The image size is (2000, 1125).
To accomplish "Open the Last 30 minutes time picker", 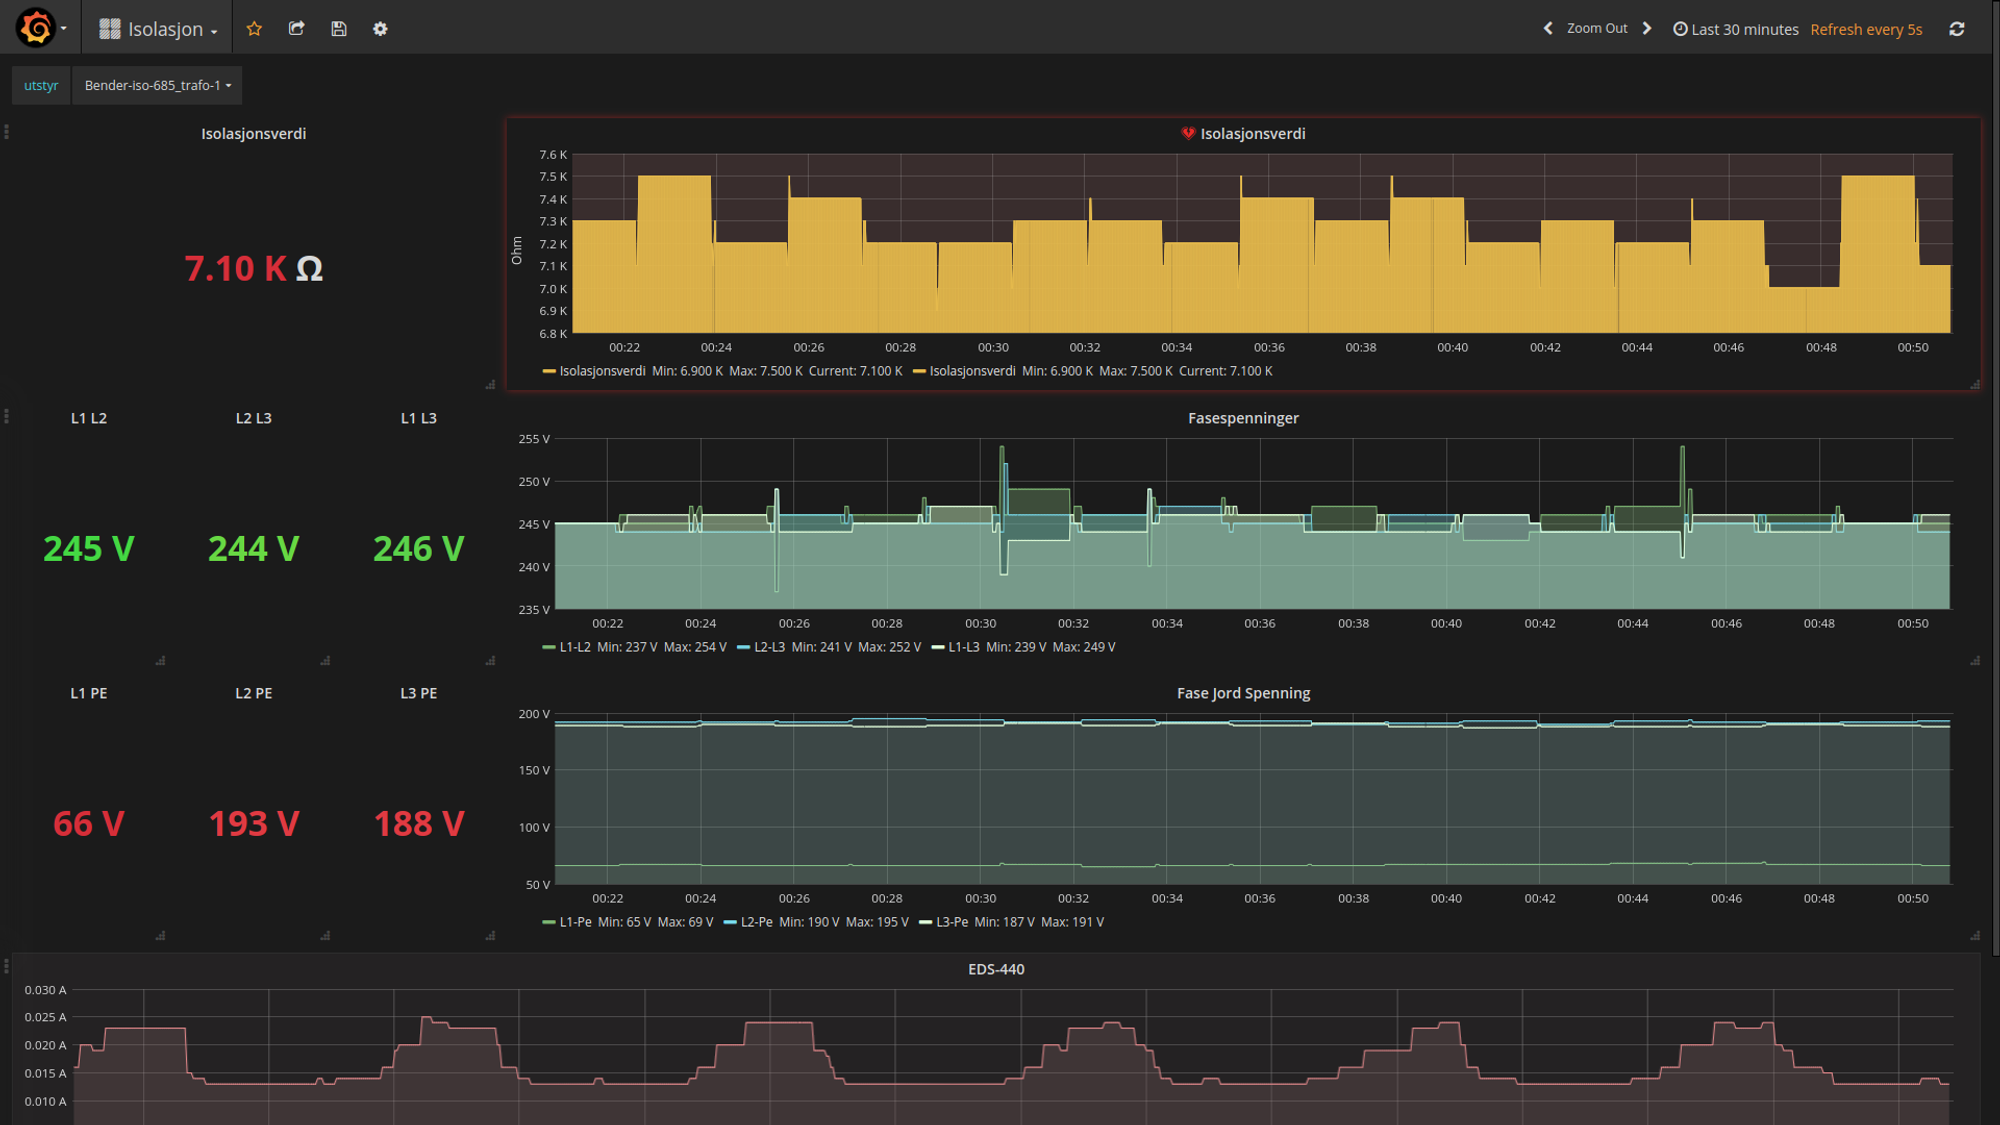I will 1735,29.
